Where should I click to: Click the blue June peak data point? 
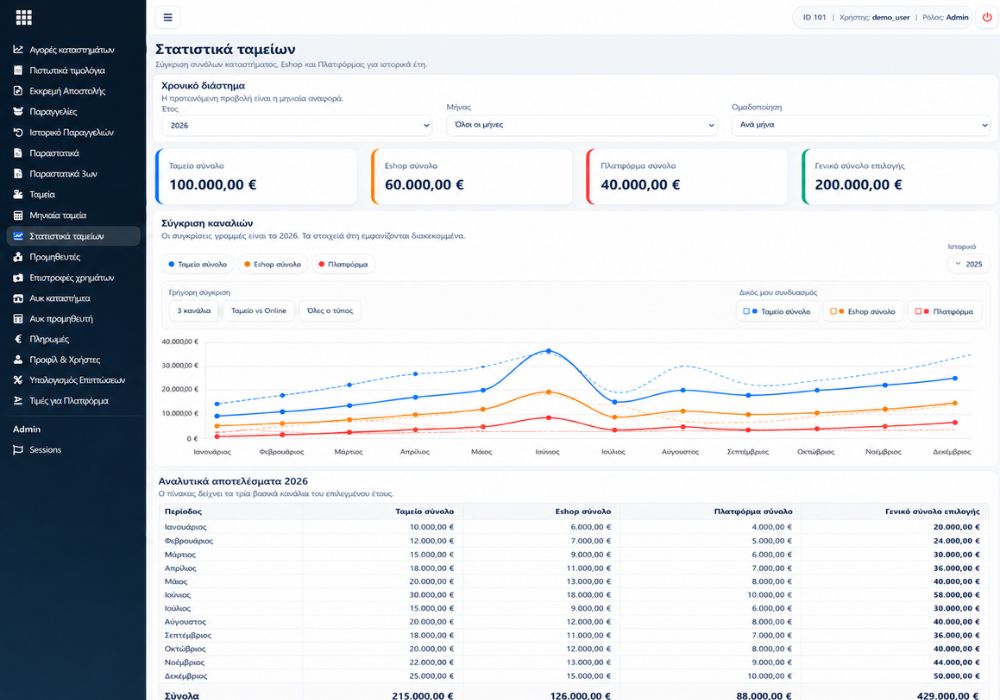548,351
